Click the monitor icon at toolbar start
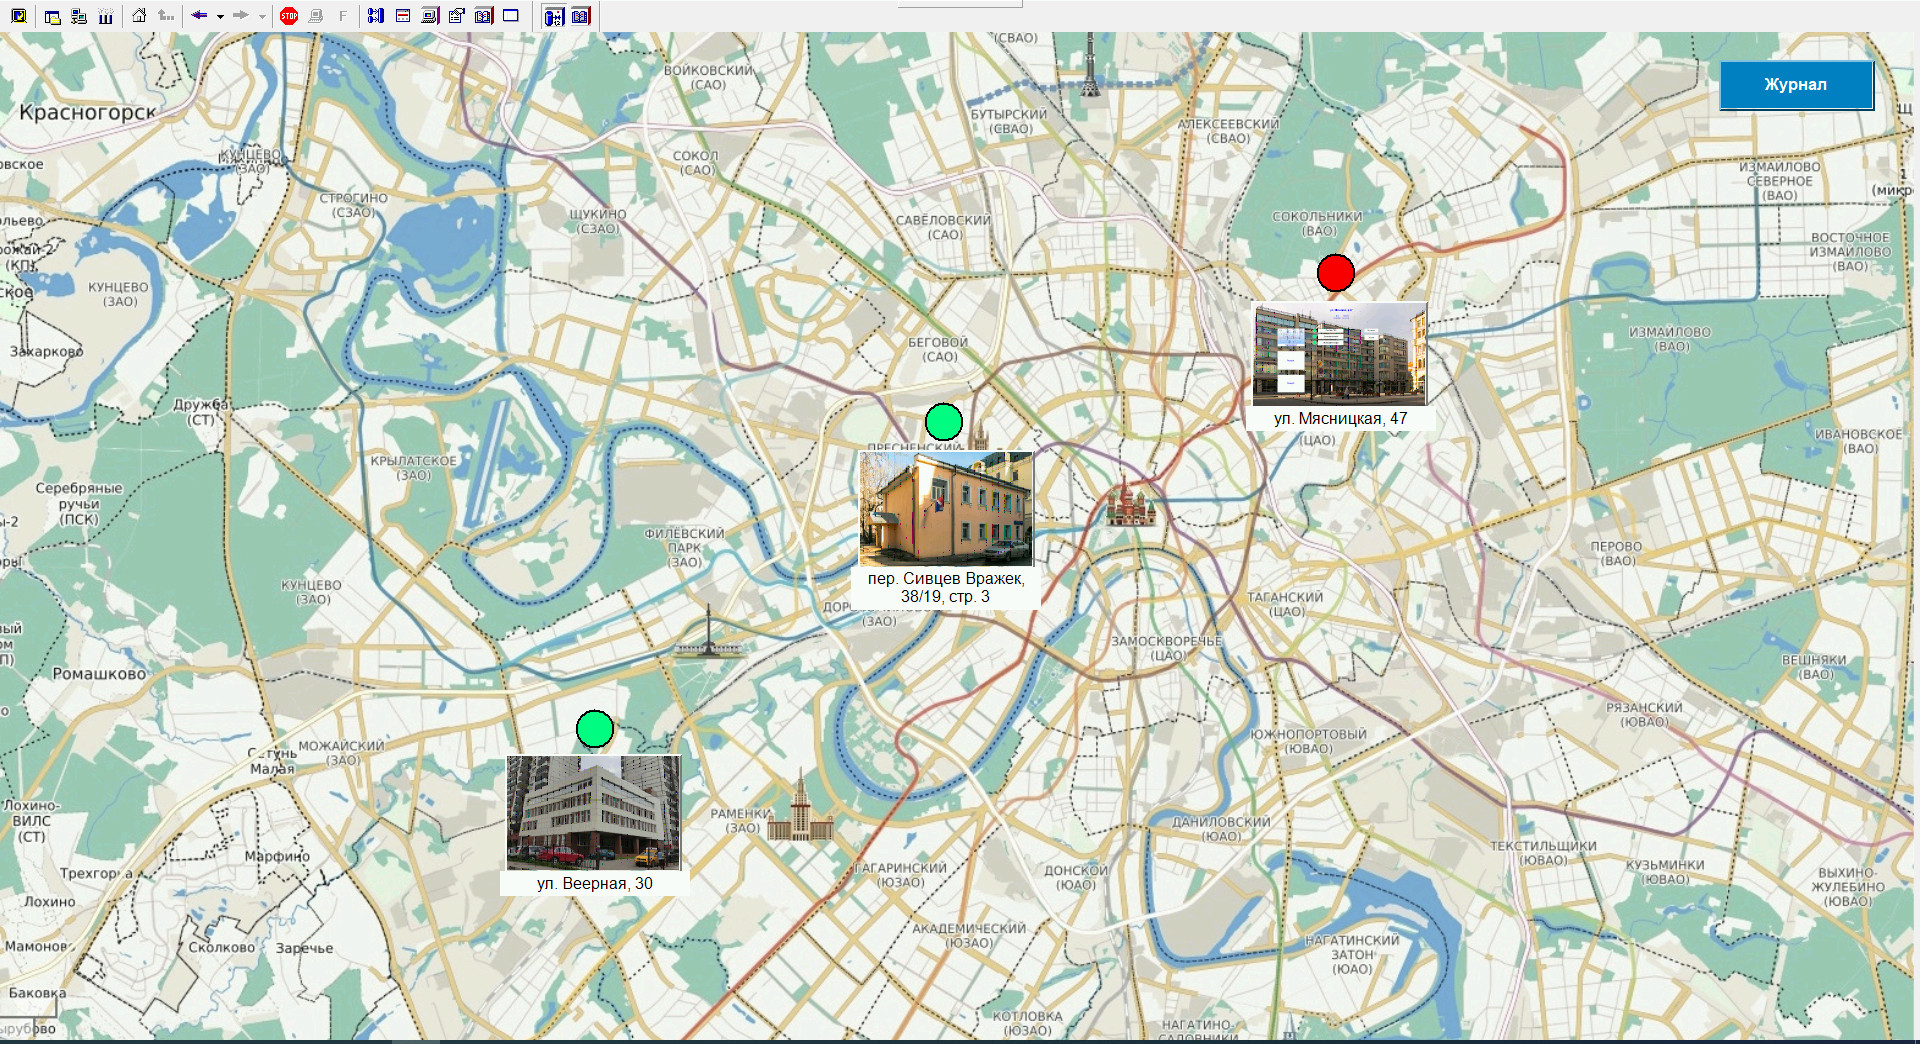 click(x=19, y=16)
